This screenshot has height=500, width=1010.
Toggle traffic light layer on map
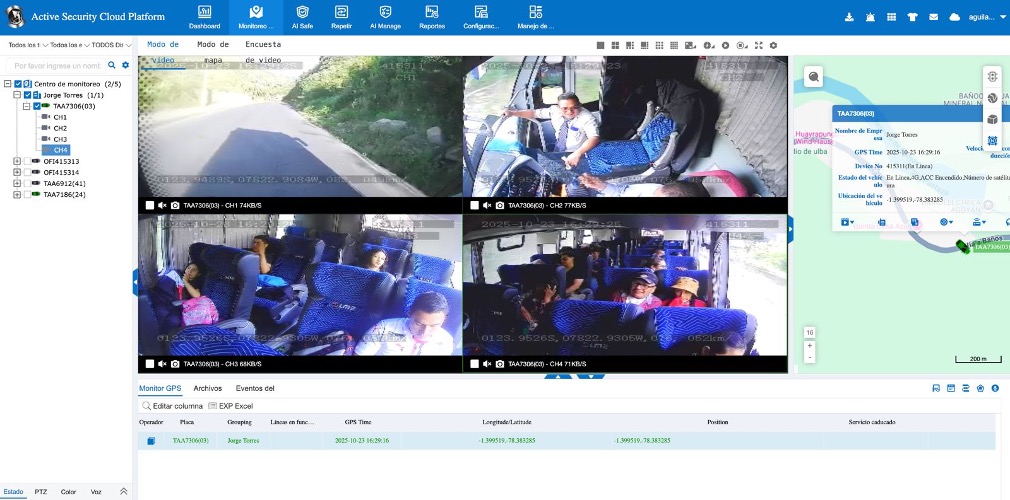(993, 77)
